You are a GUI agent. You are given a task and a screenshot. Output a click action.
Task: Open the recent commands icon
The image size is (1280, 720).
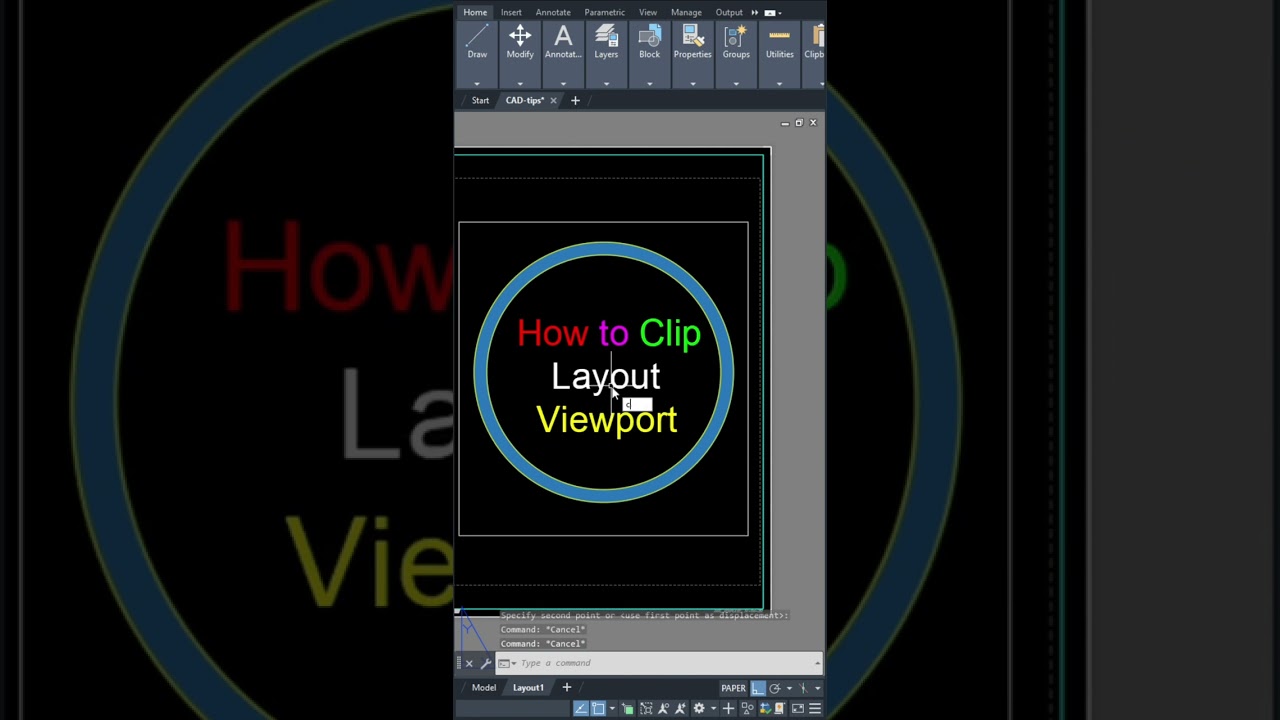click(x=505, y=663)
